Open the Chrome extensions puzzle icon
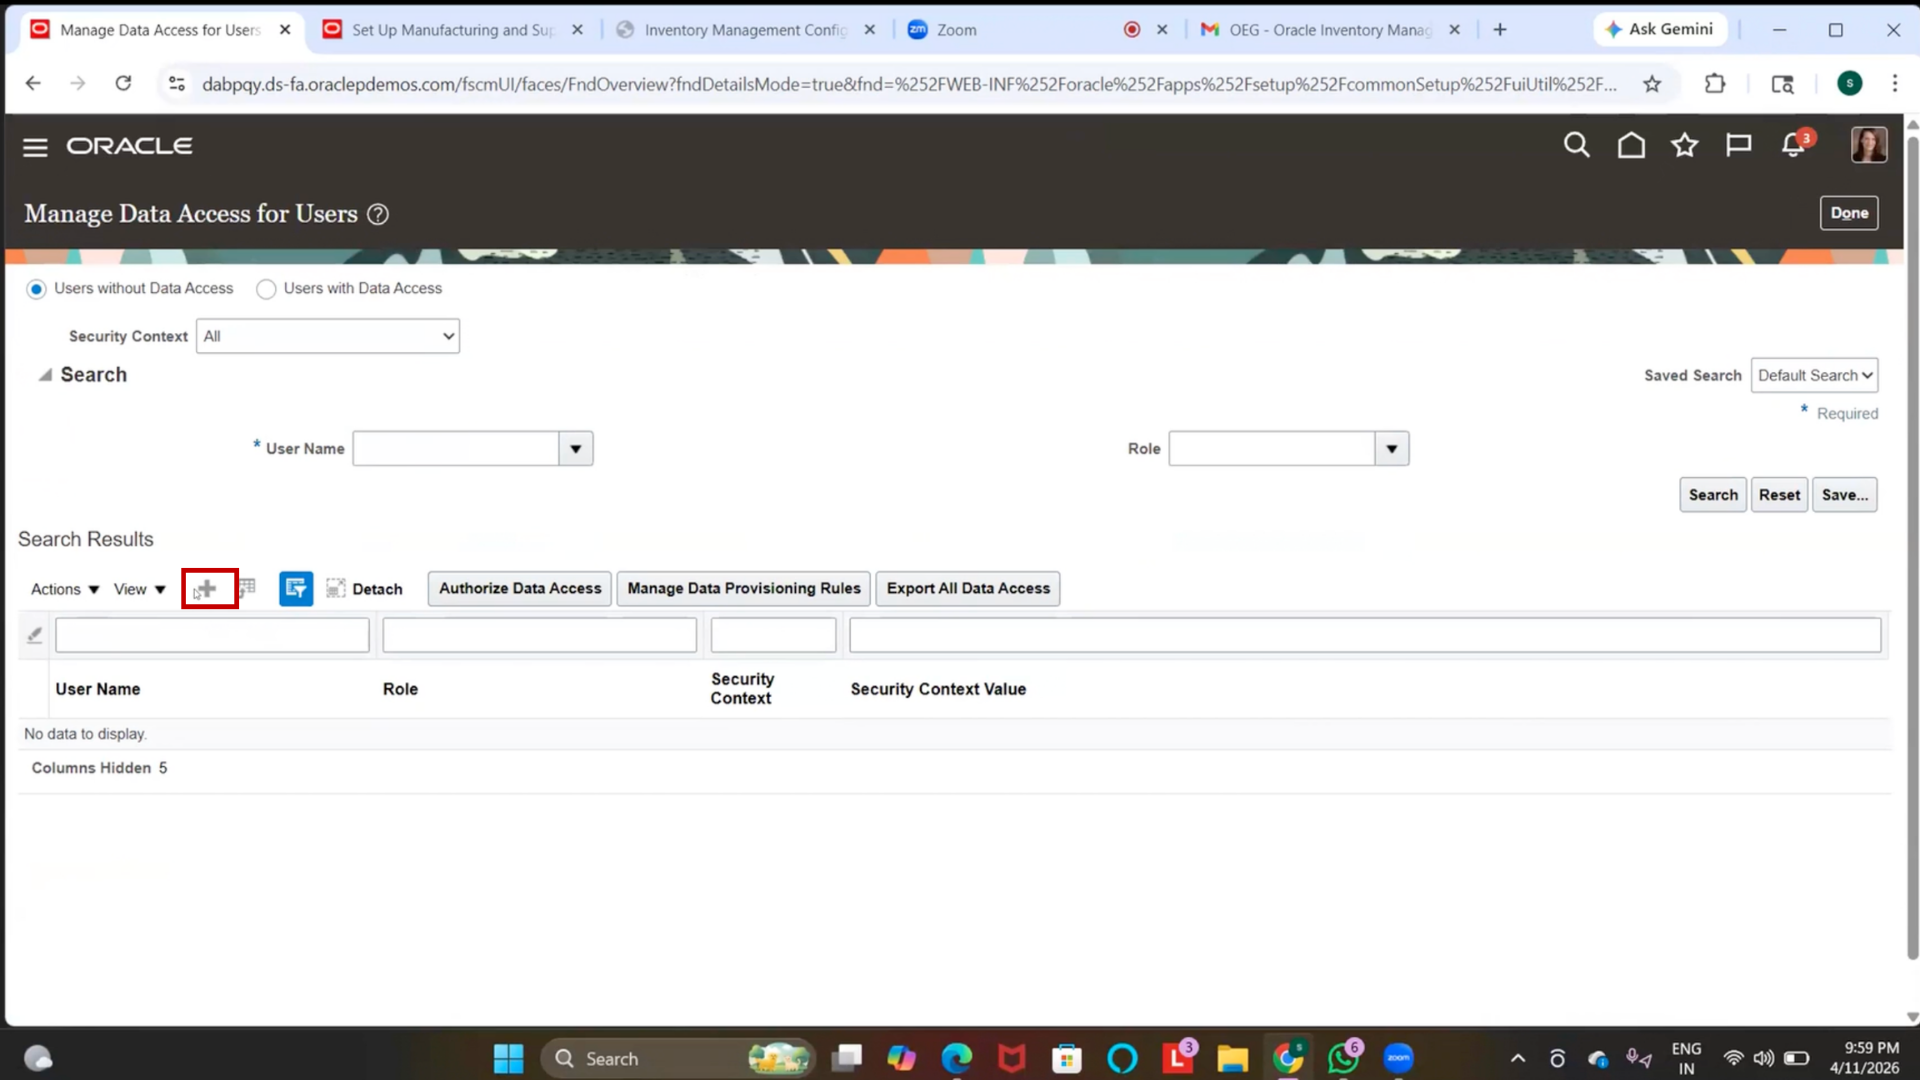The height and width of the screenshot is (1080, 1920). [x=1716, y=84]
